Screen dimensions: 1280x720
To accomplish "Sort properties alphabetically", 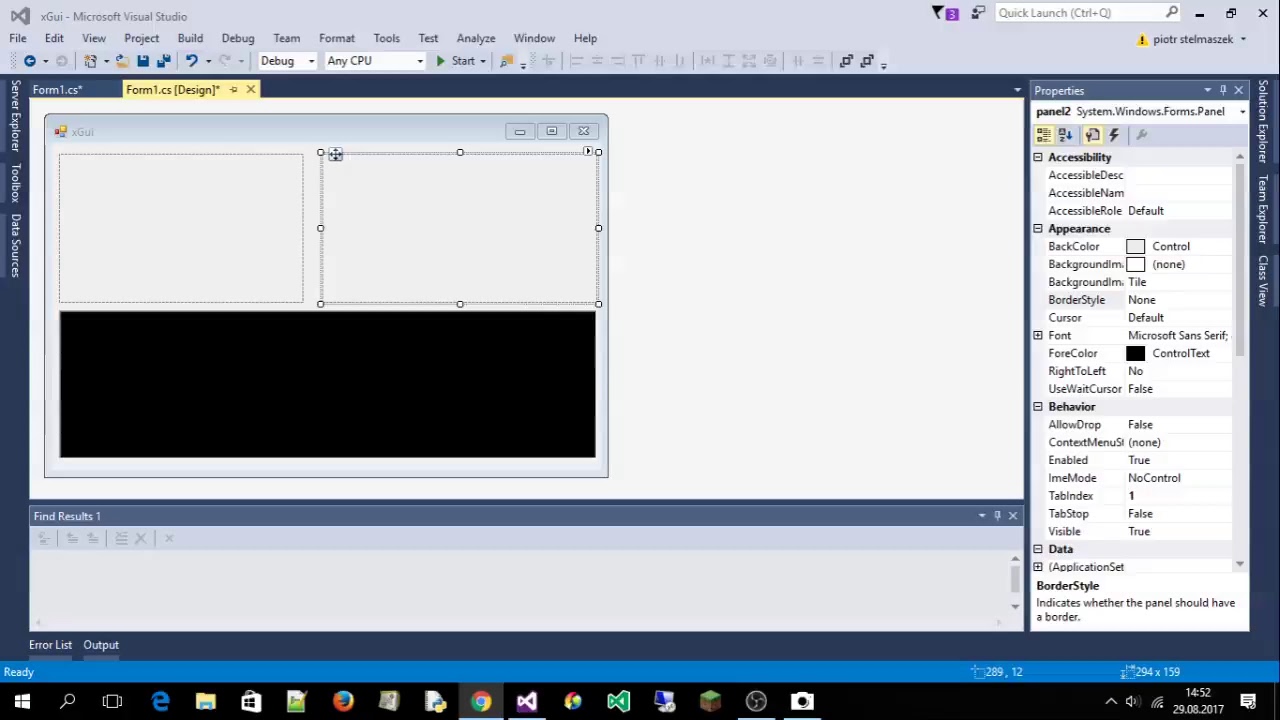I will (1065, 135).
